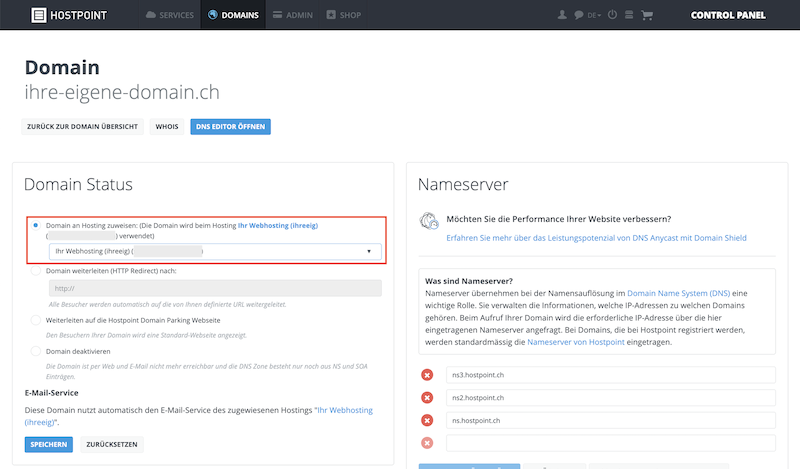
Task: Click the Nameserver heading
Action: click(x=463, y=184)
